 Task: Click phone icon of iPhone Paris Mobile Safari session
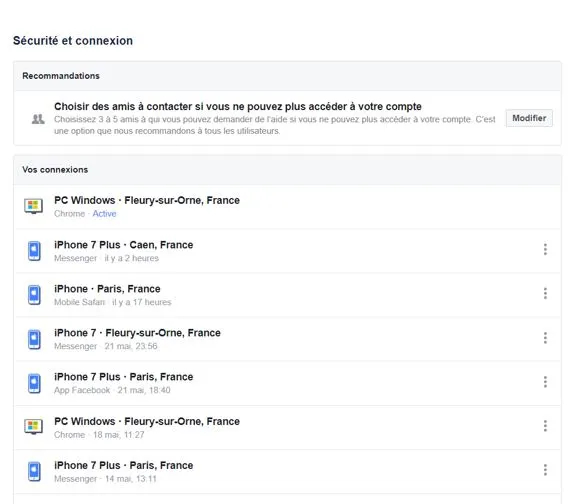coord(34,295)
